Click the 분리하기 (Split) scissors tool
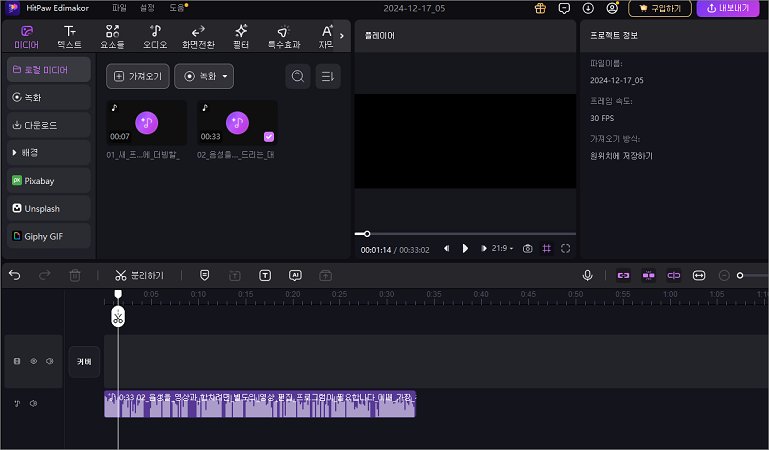The height and width of the screenshot is (450, 769). [x=139, y=275]
